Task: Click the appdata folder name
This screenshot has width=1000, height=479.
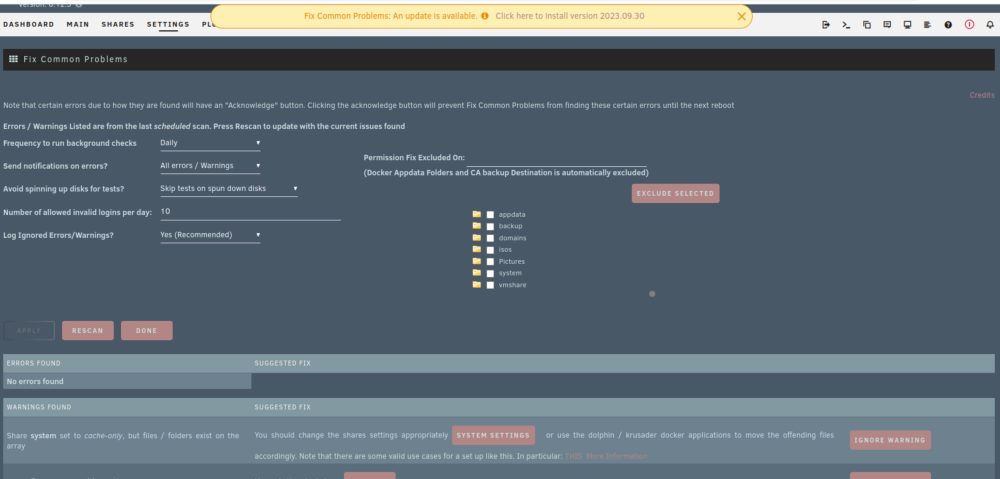Action: click(512, 215)
